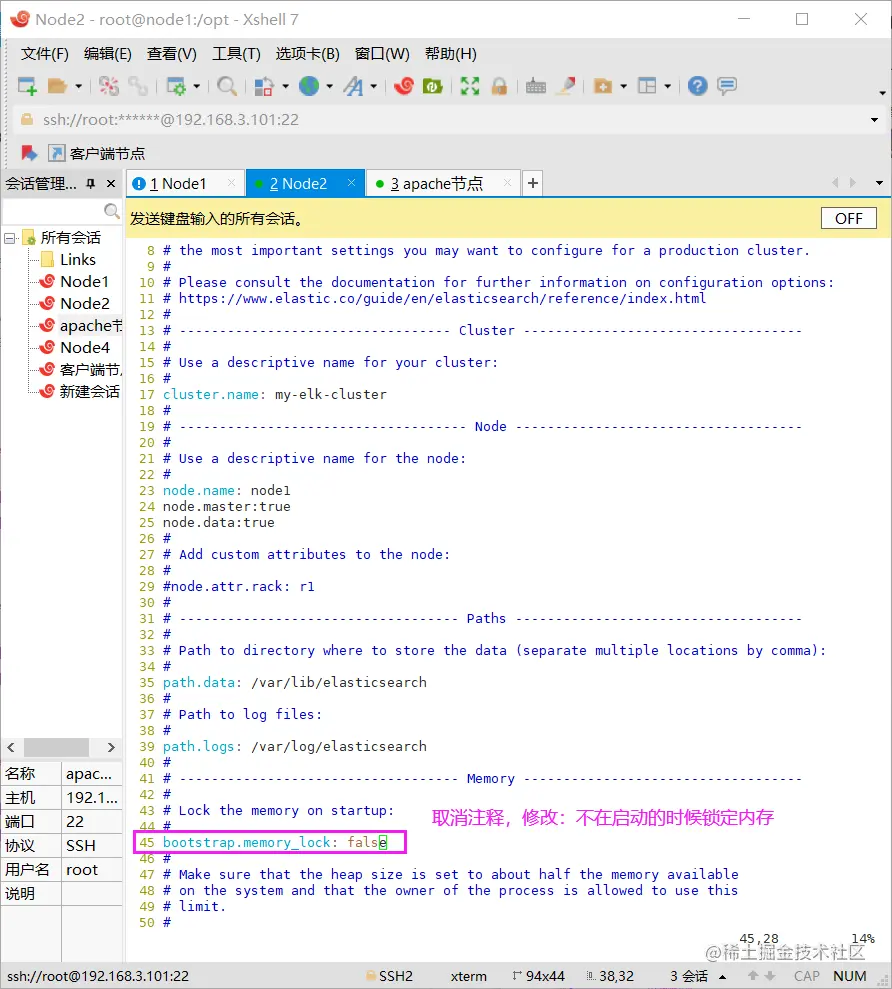Open the 查看(V) menu

pyautogui.click(x=172, y=54)
